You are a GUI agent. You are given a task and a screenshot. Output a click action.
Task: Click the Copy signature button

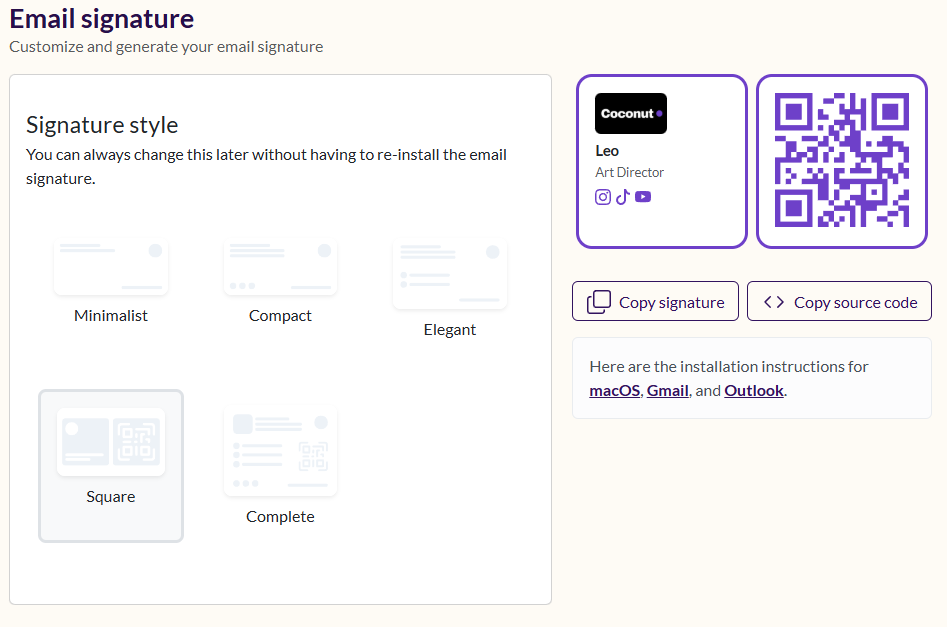pos(655,301)
